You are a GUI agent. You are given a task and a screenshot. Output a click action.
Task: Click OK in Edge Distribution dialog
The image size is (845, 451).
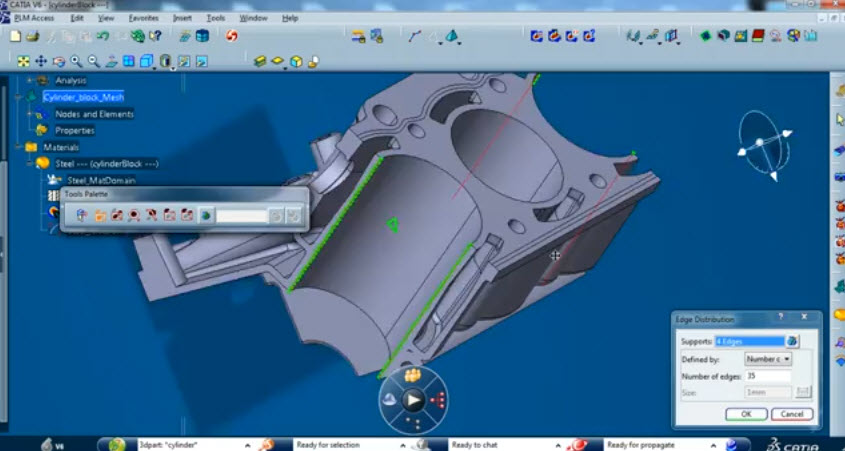click(746, 414)
